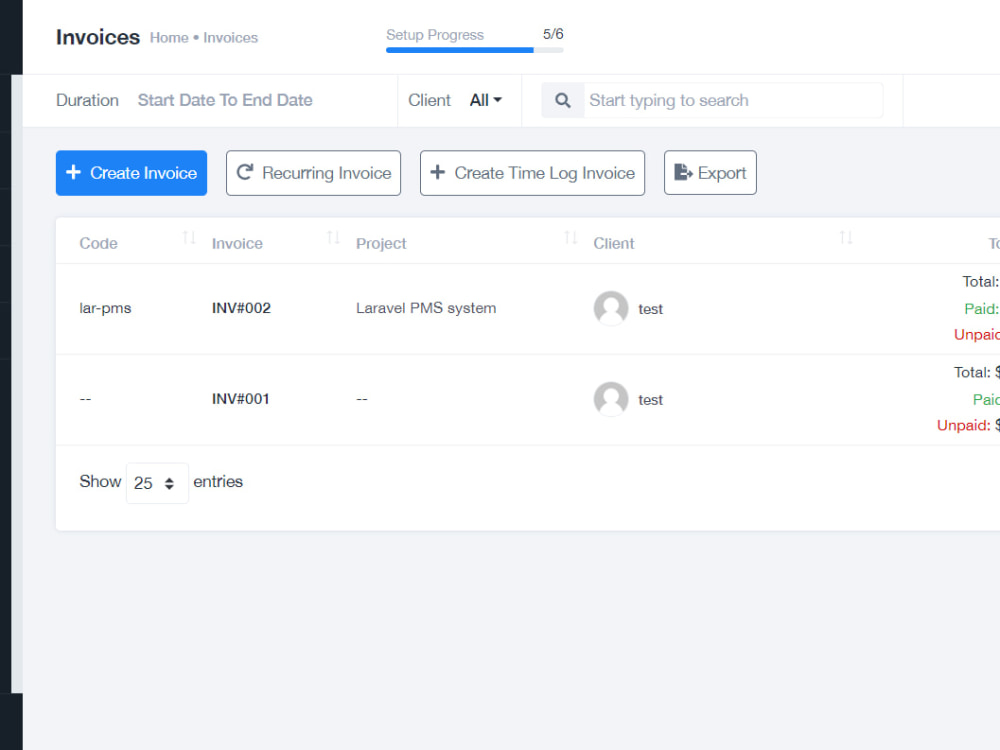Click Code column header
The image size is (1000, 750).
(x=98, y=243)
